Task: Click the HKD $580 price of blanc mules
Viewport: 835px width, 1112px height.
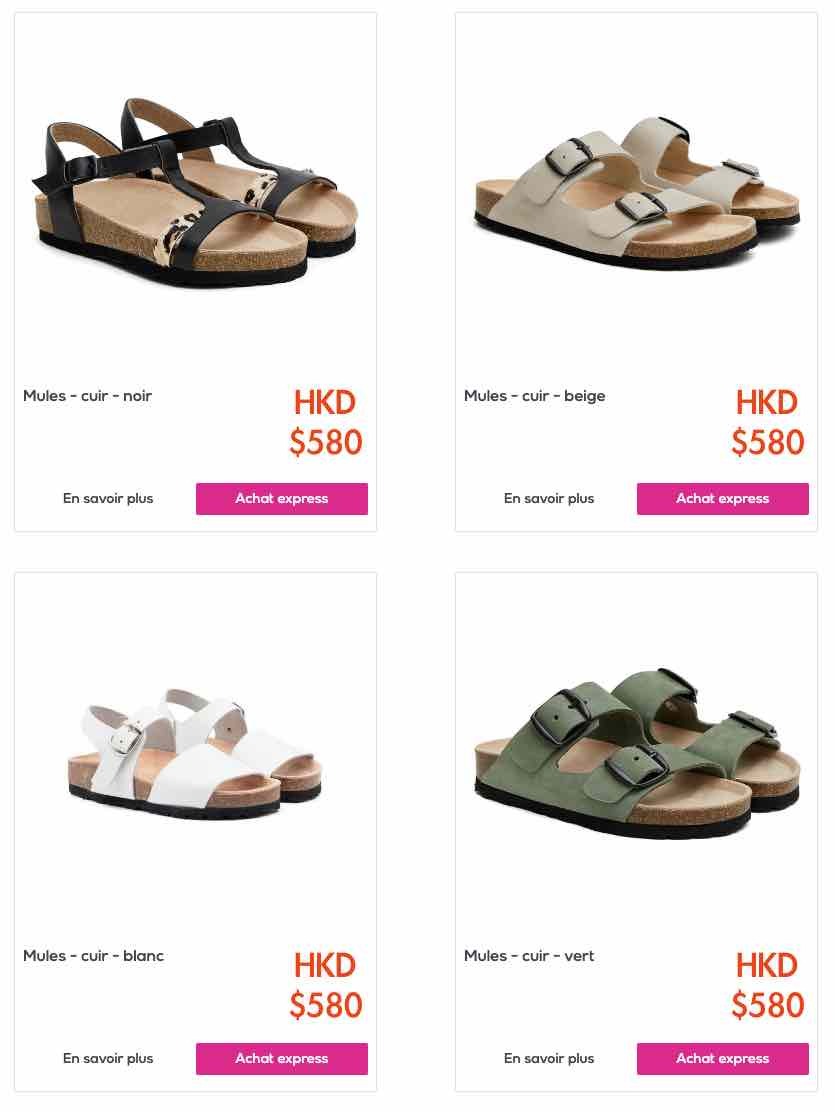Action: pos(326,985)
